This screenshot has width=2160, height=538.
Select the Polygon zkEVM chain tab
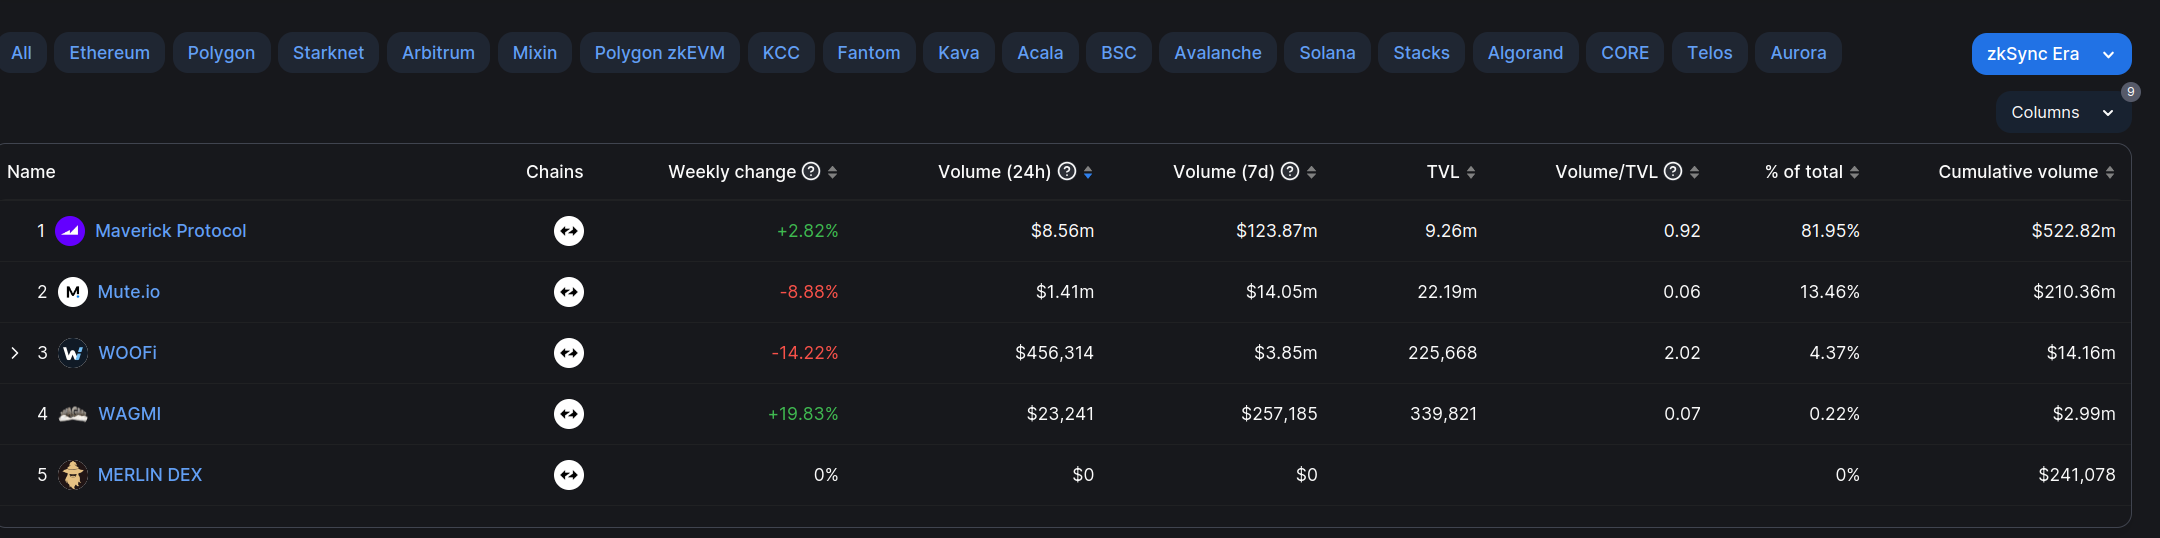pos(660,53)
